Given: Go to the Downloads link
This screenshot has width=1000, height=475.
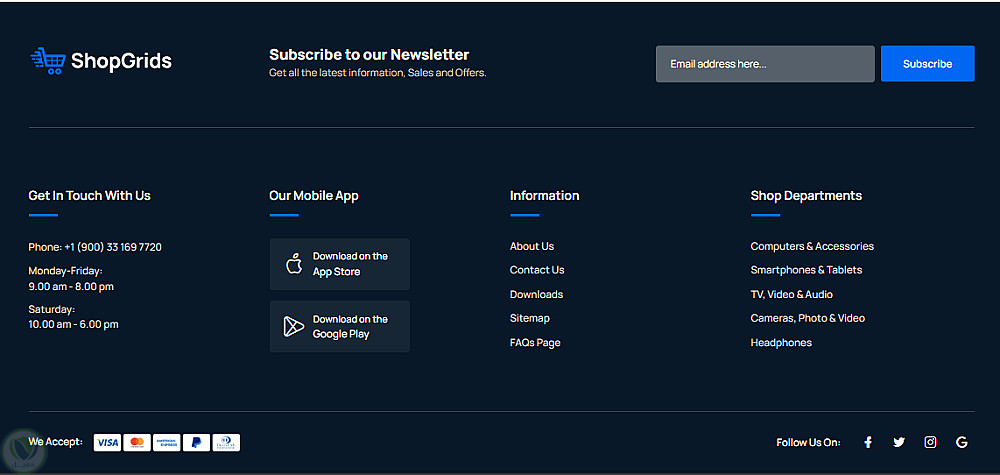Looking at the screenshot, I should click(x=536, y=294).
